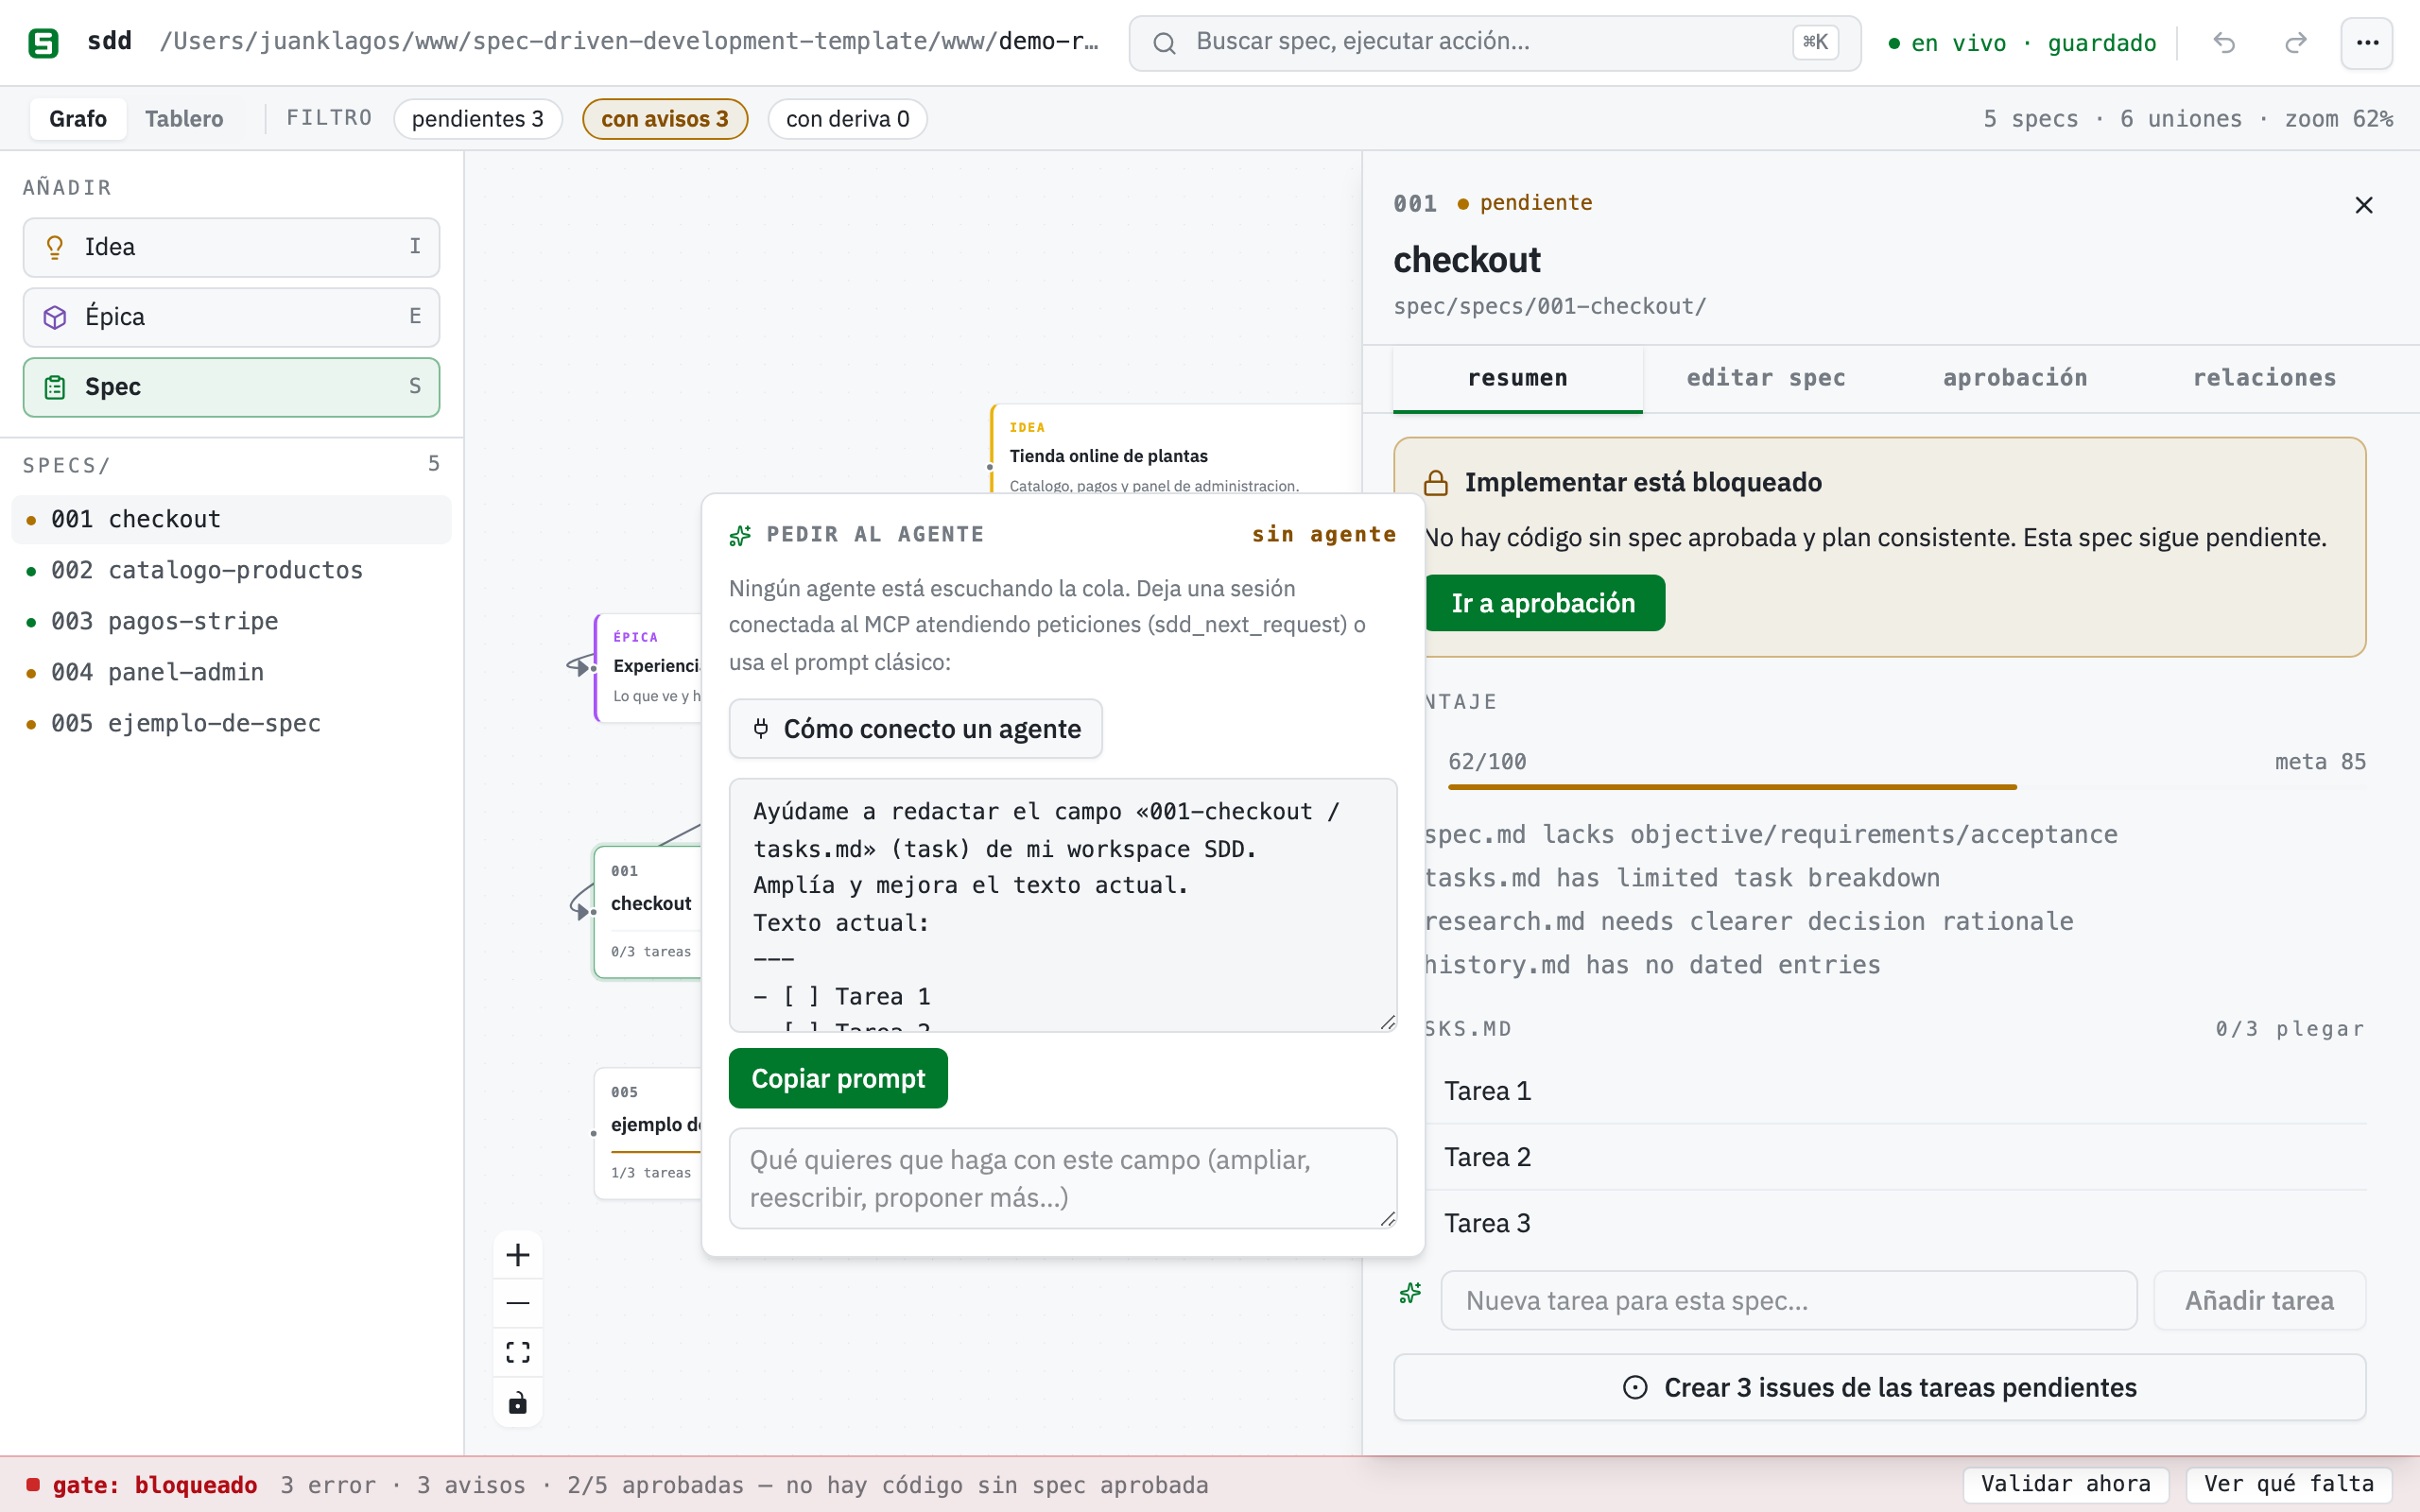The width and height of the screenshot is (2420, 1512).
Task: Select 002 catalogo-productos spec
Action: click(x=231, y=570)
